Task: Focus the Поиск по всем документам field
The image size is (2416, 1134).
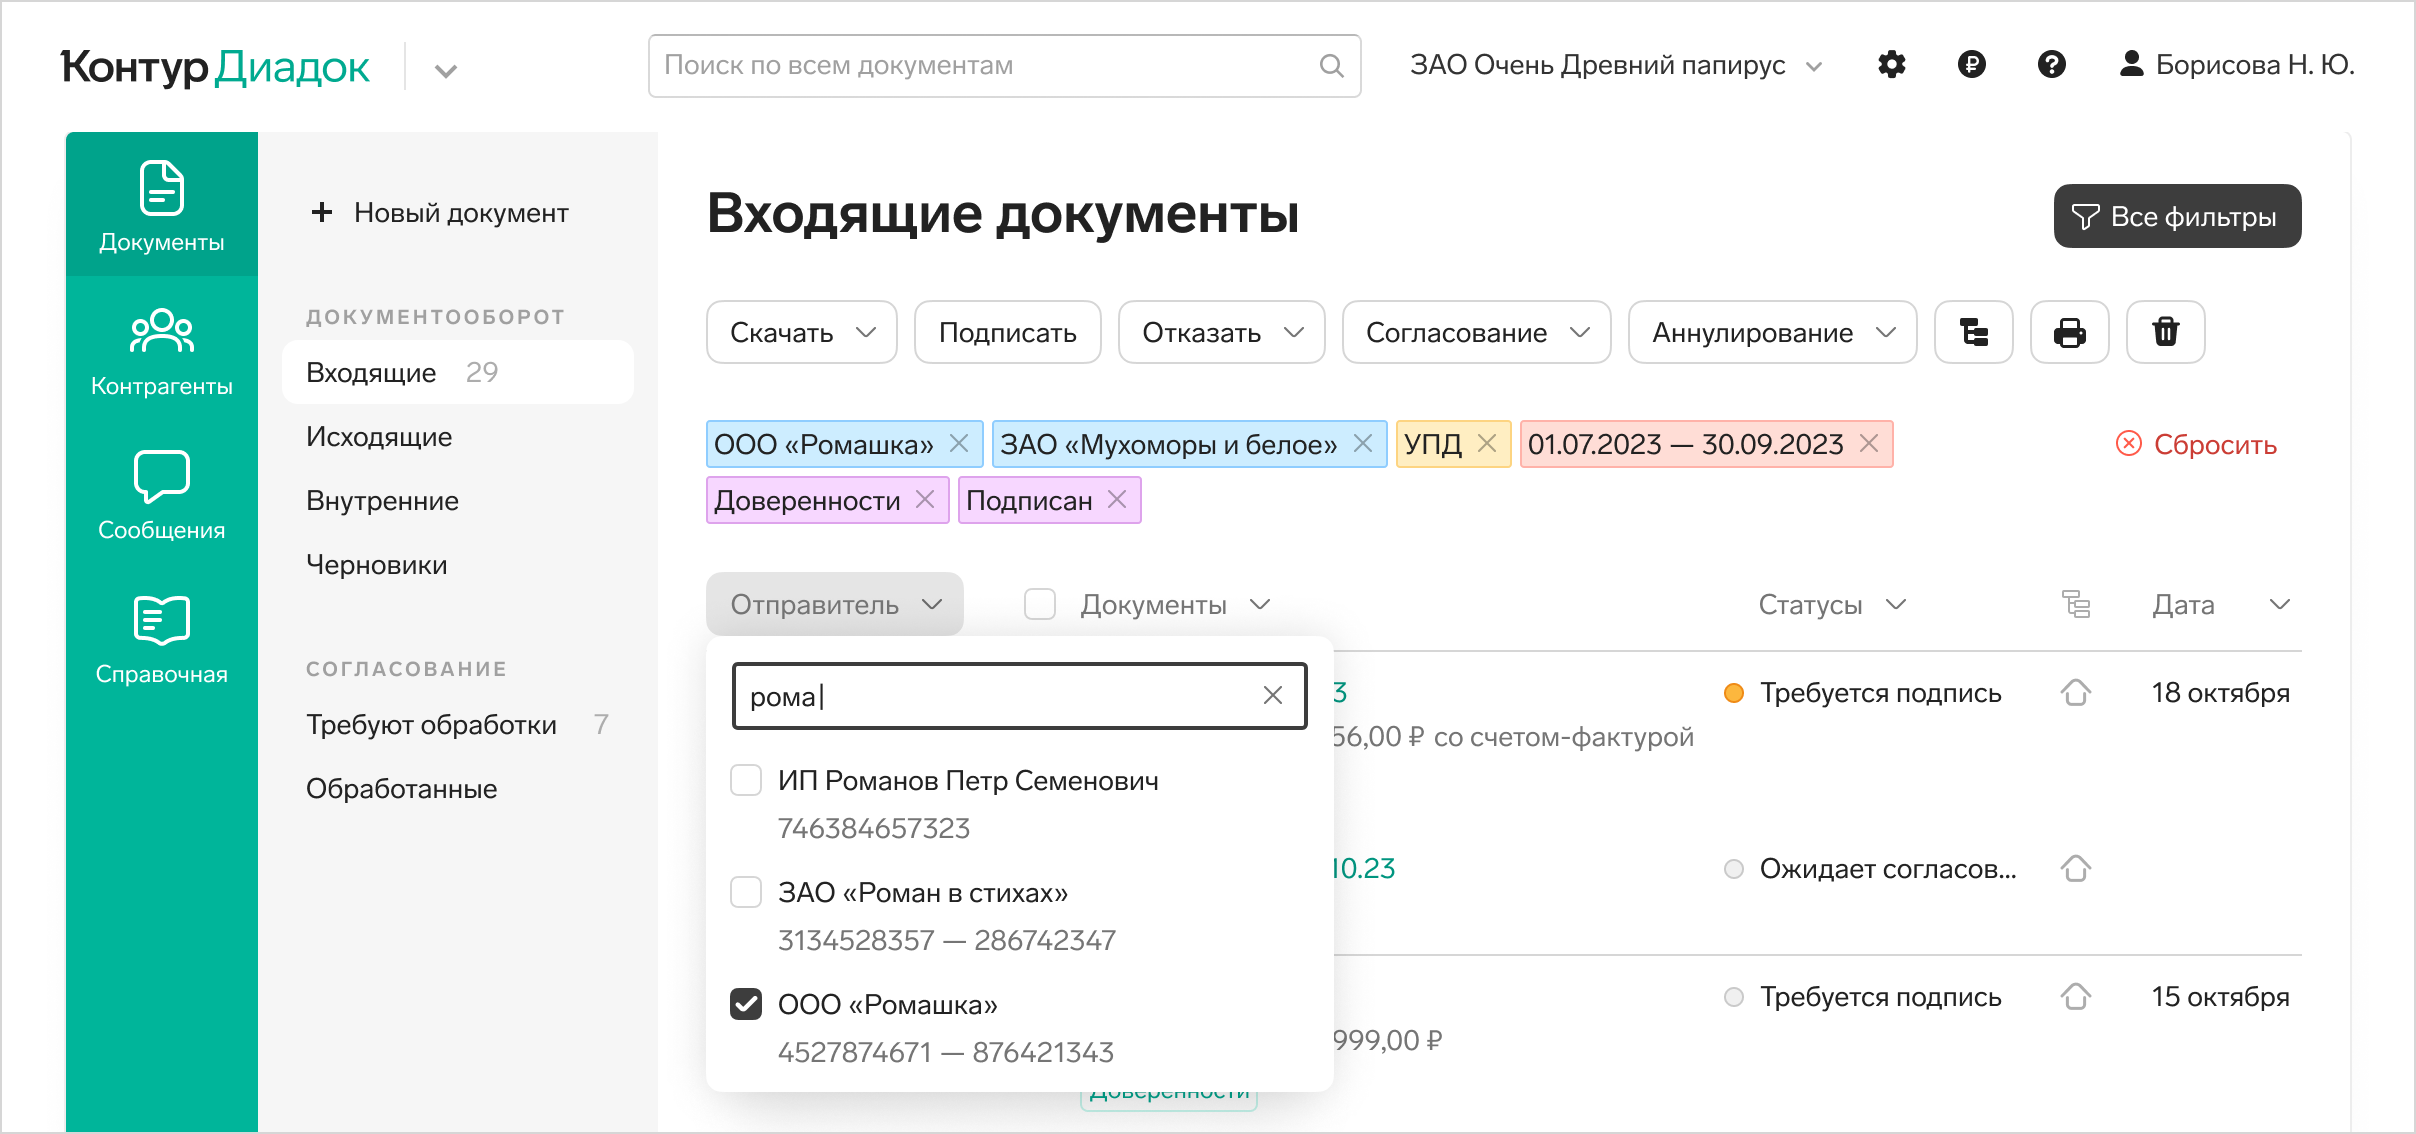Action: click(1004, 66)
